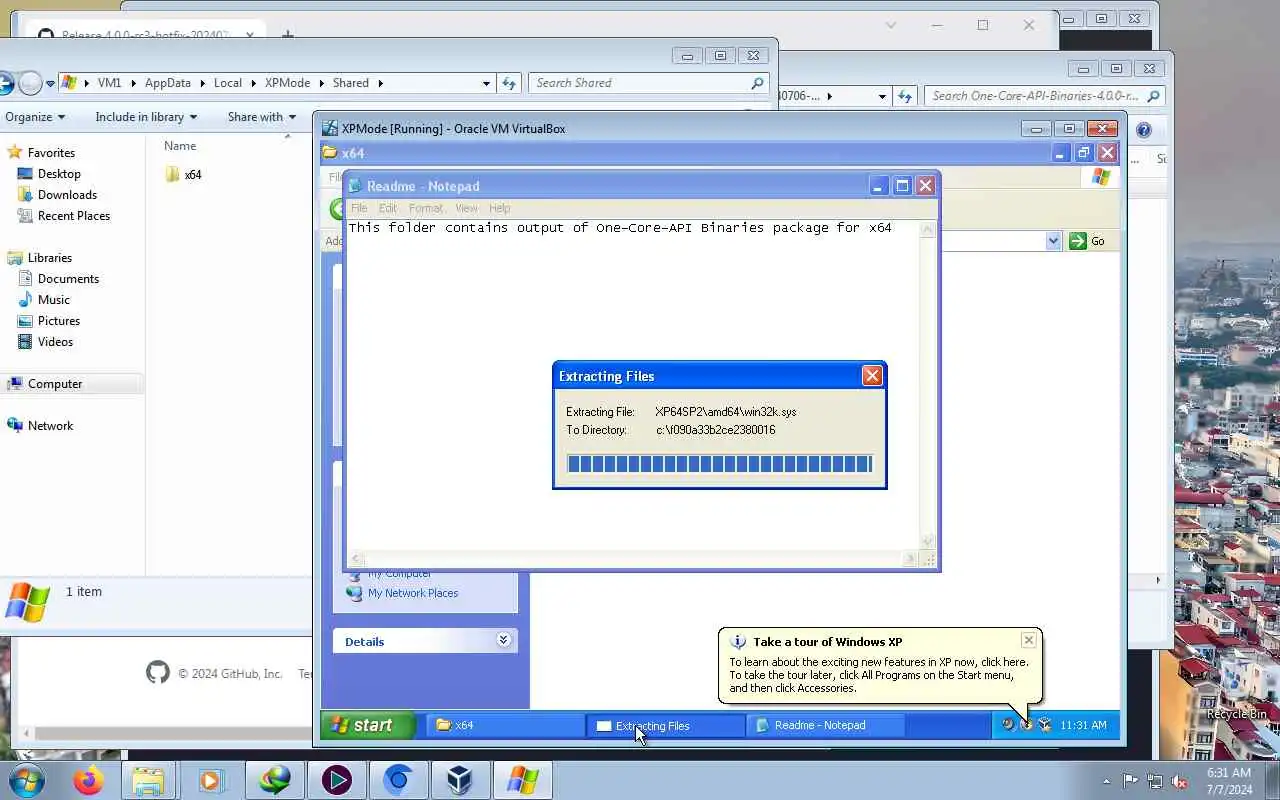1280x800 pixels.
Task: Show hidden Windows 7 tray icons
Action: [1106, 781]
